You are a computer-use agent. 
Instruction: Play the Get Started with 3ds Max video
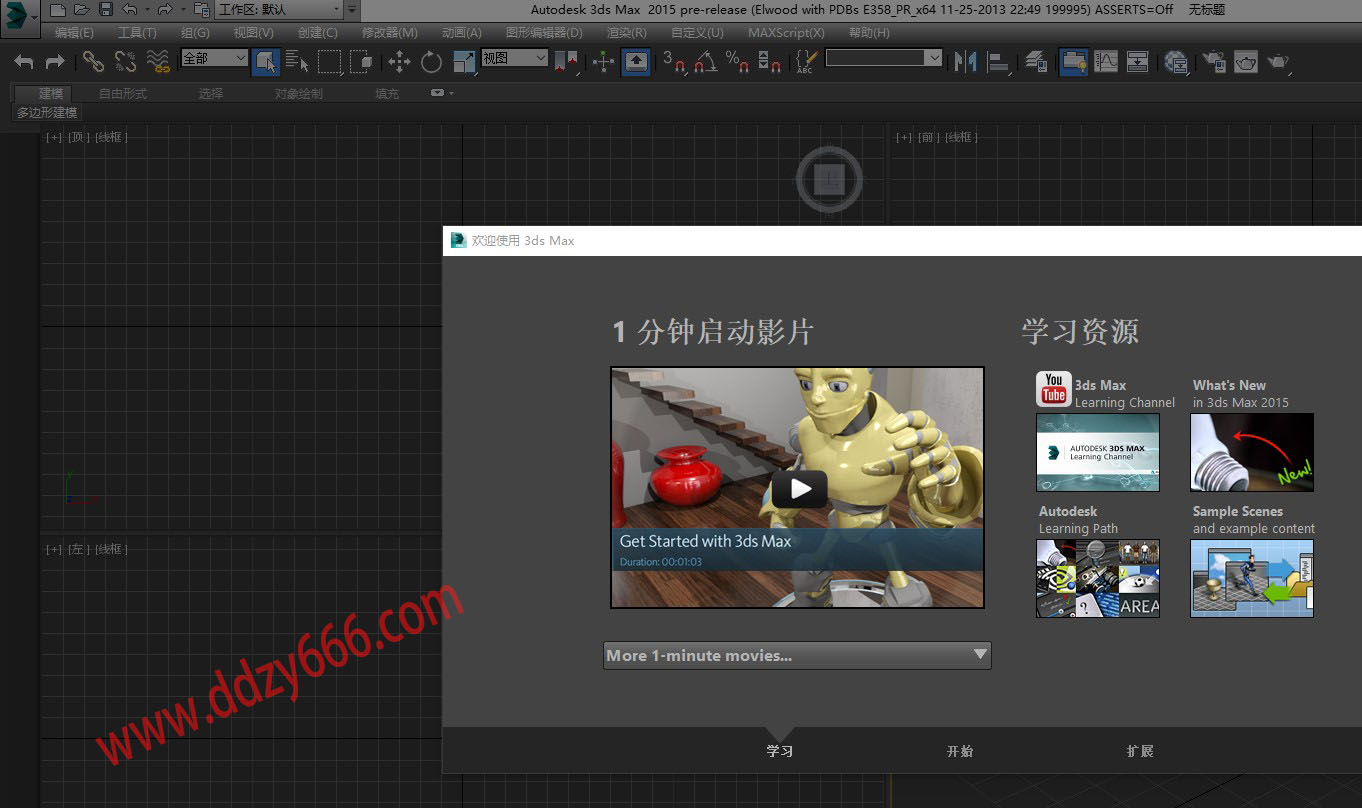click(x=799, y=488)
